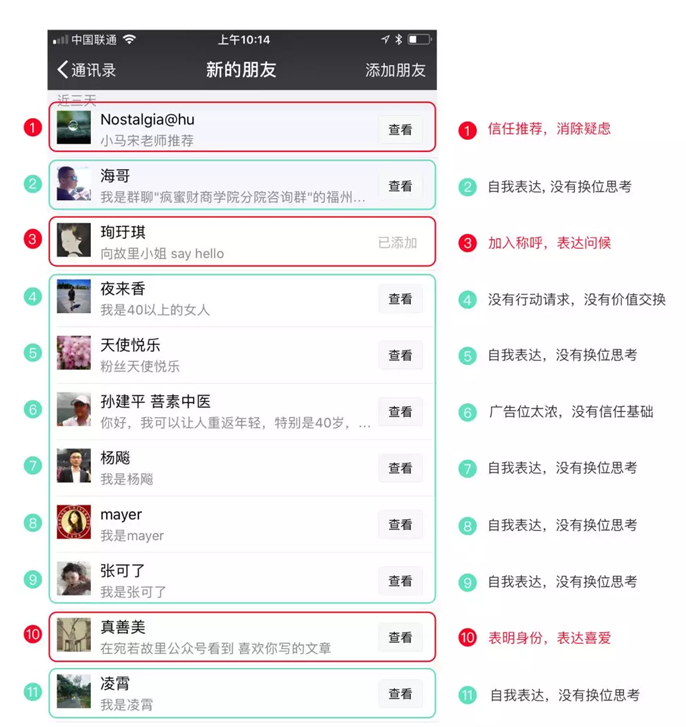Tap the Nostalgia@hu avatar image
The image size is (686, 727).
point(74,127)
